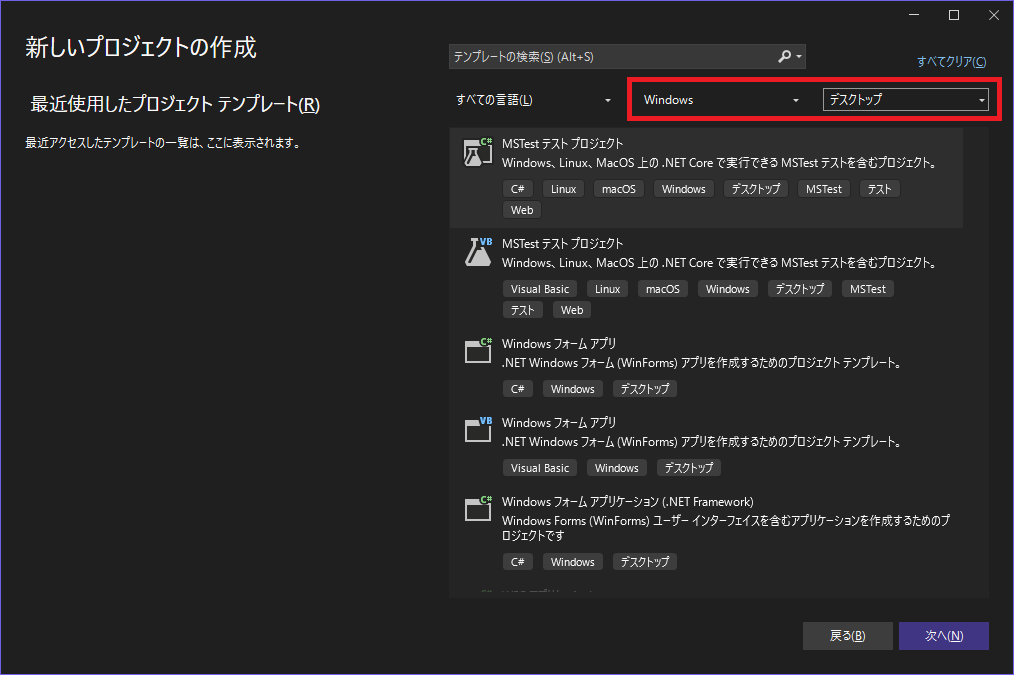
Task: Click the C# Windows Forms app icon
Action: click(x=478, y=351)
